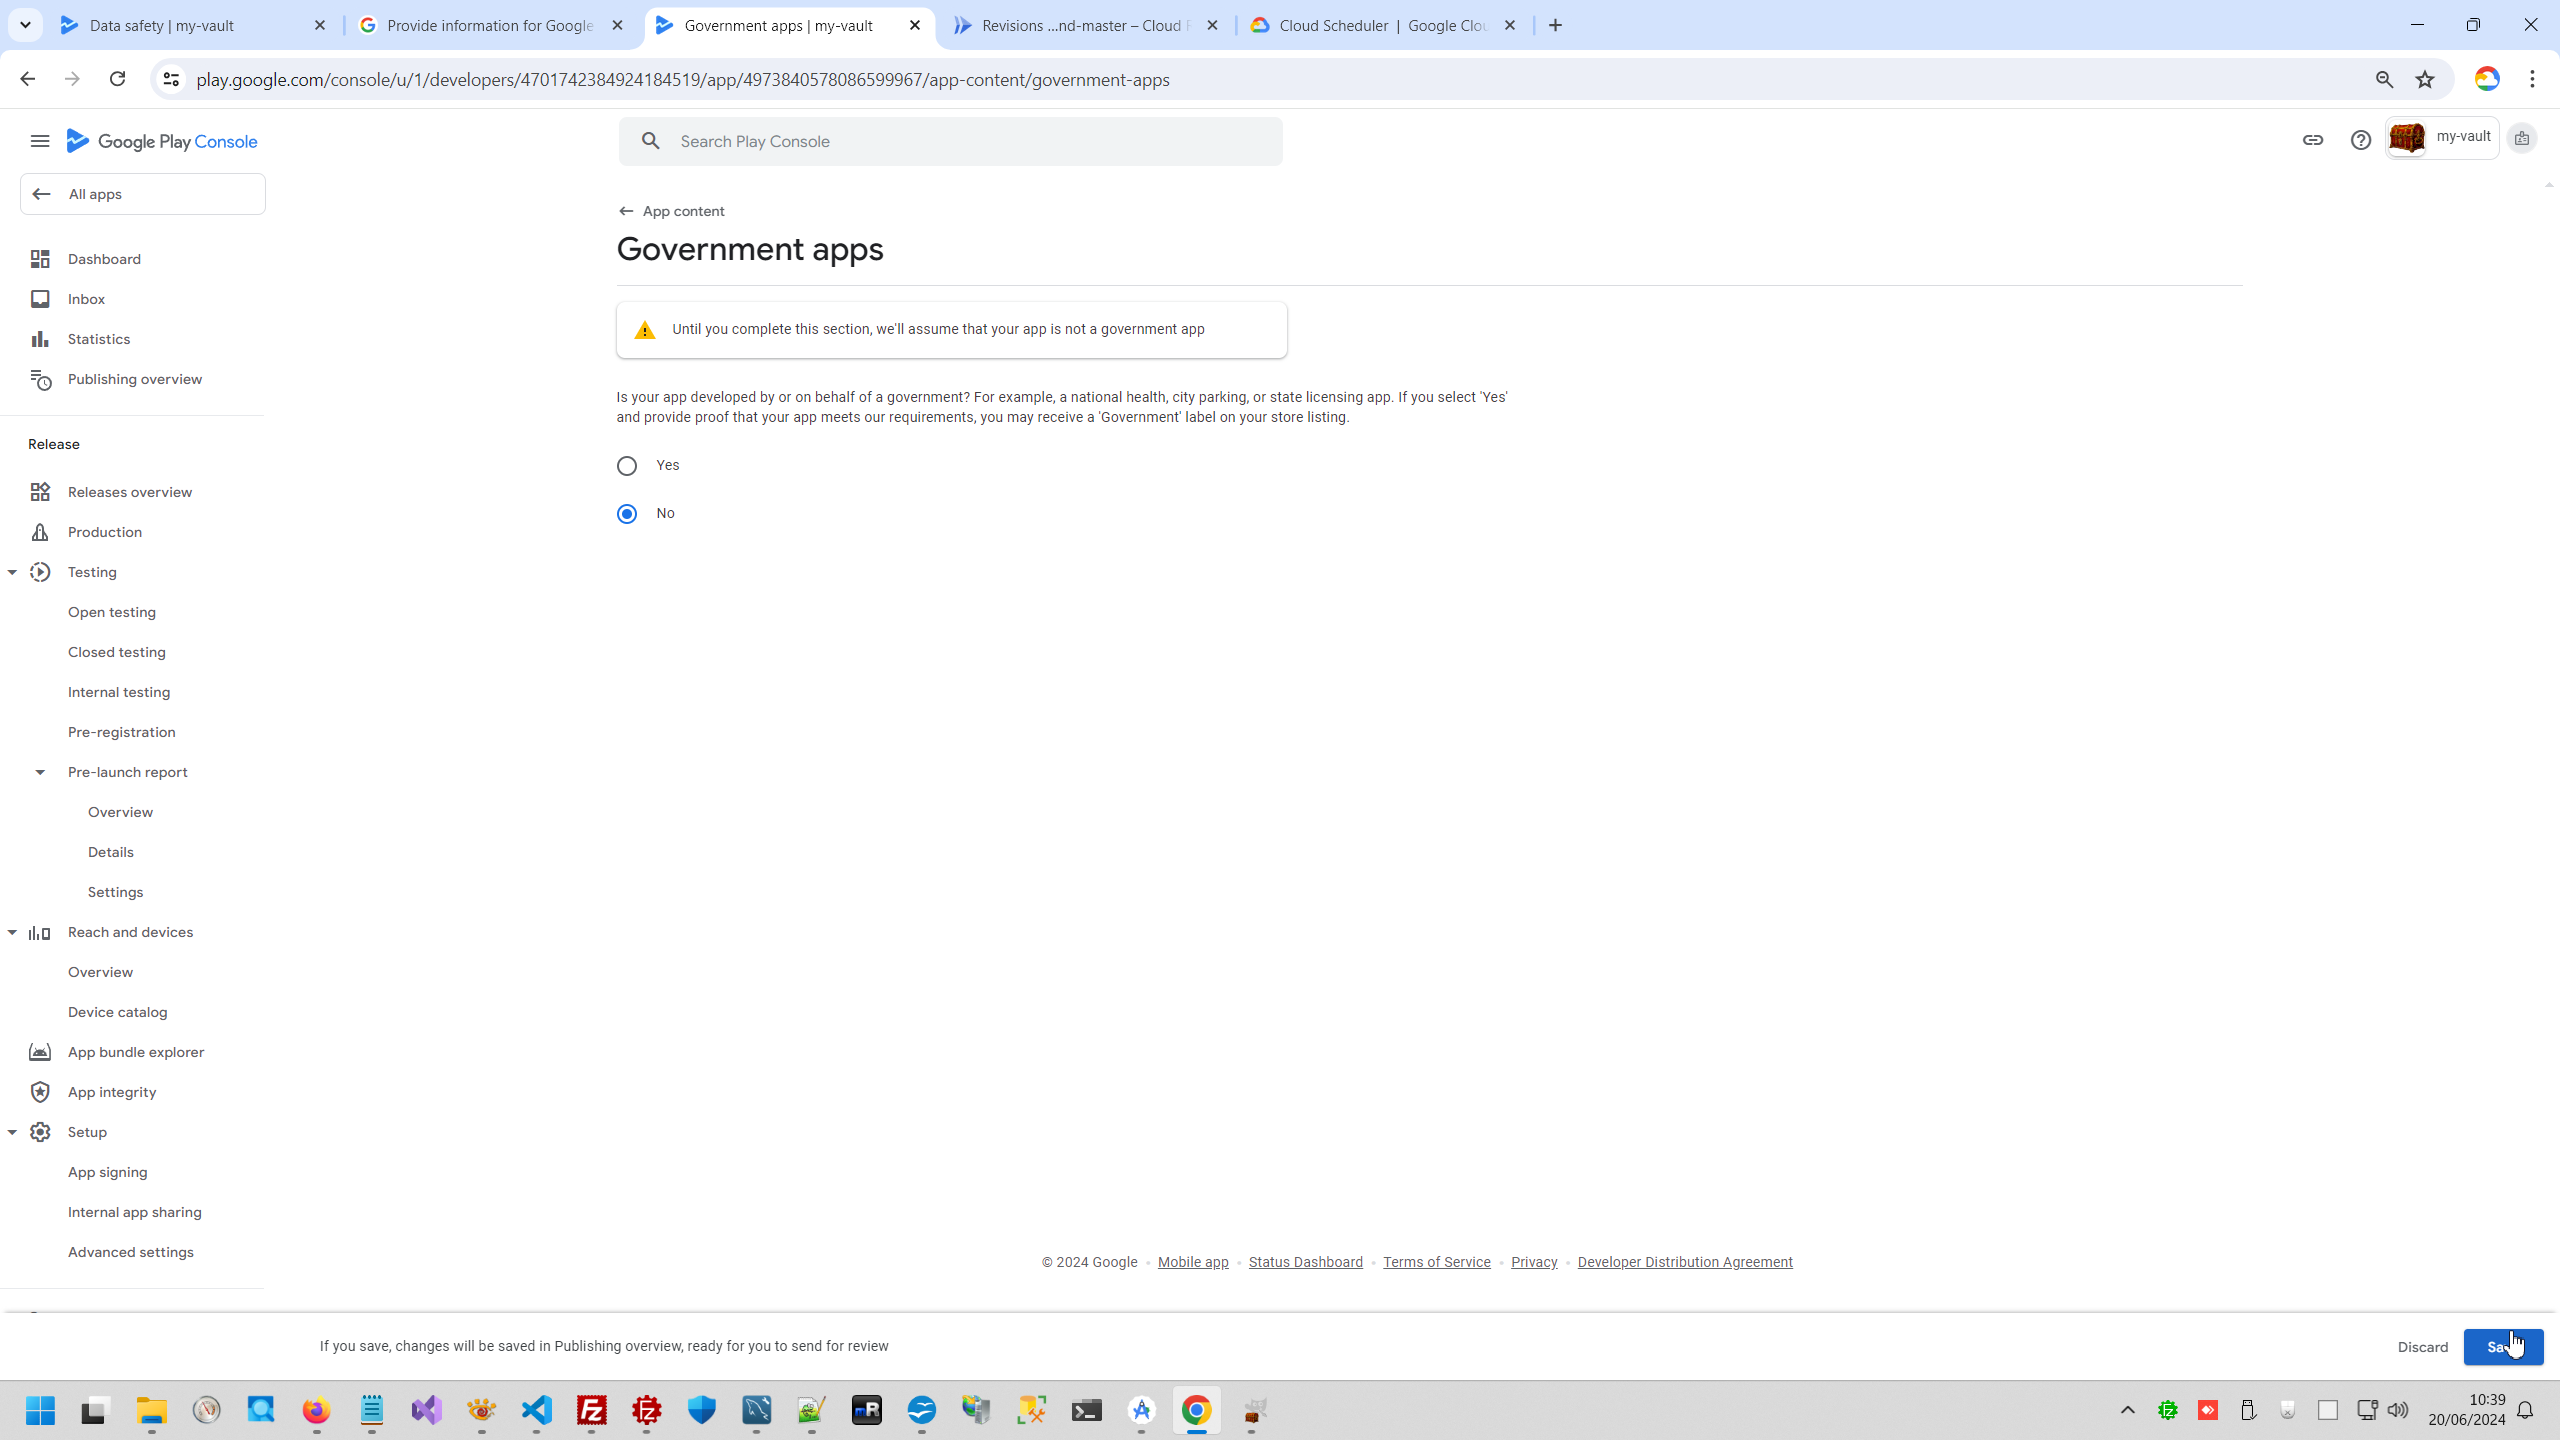Image resolution: width=2560 pixels, height=1440 pixels.
Task: Open FileZilla from the taskbar
Action: [x=592, y=1411]
